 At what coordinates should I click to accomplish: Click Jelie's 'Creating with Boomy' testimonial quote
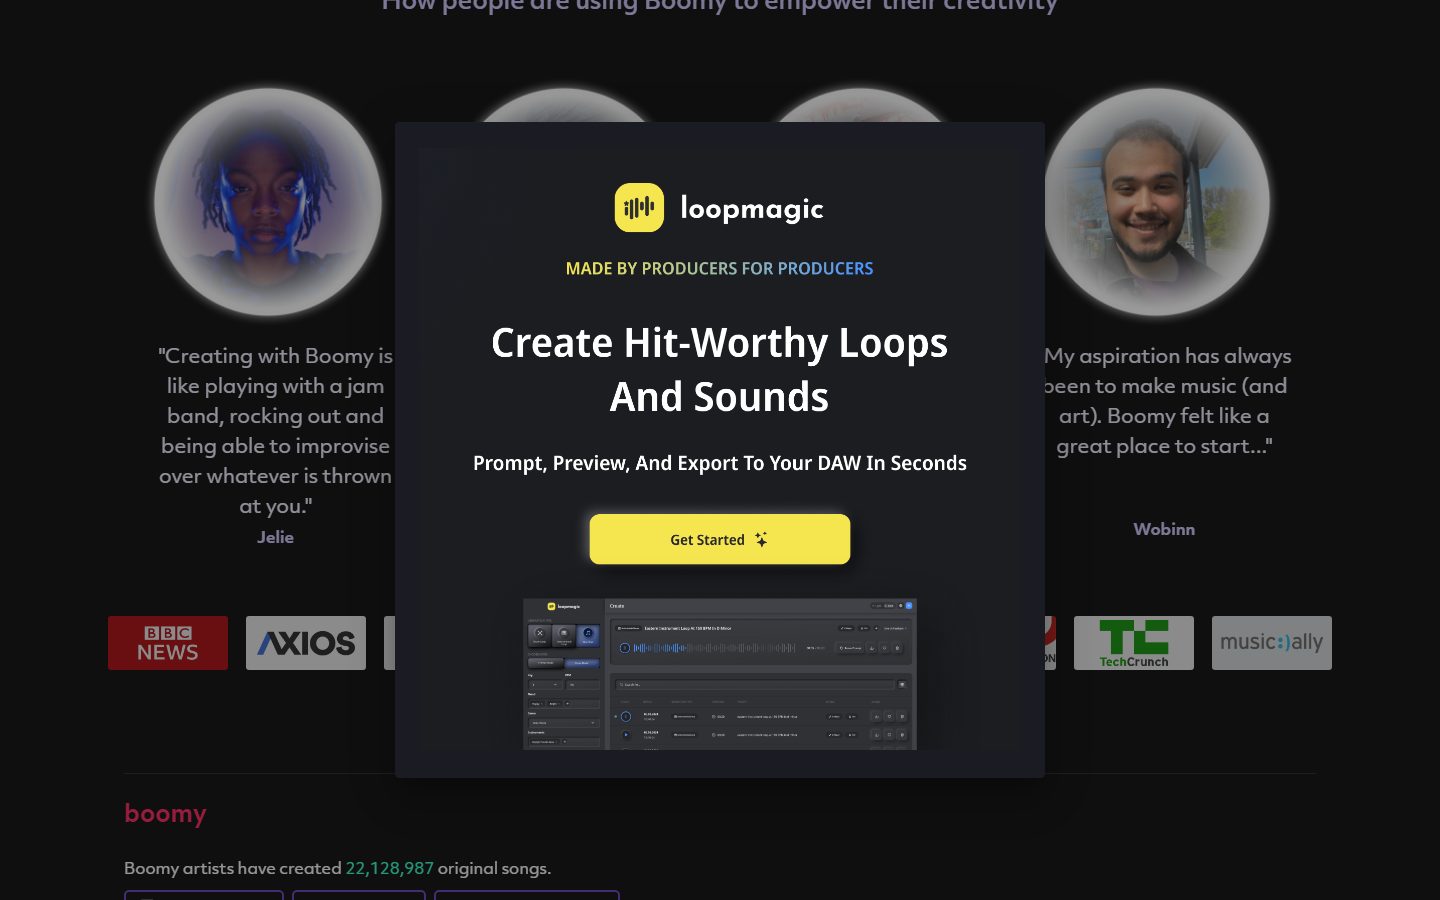275,431
